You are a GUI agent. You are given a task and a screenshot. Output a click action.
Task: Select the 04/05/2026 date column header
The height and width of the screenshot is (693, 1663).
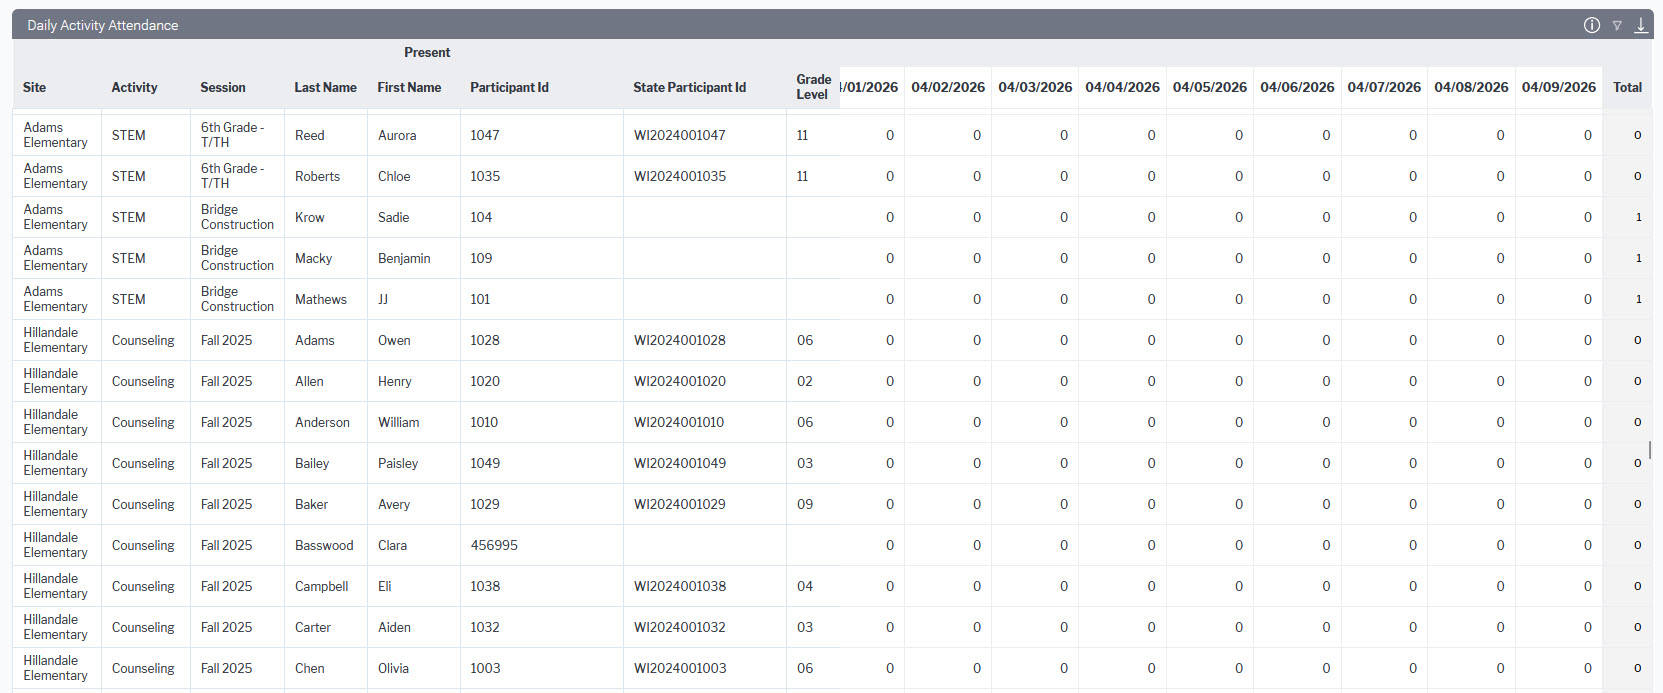(x=1210, y=87)
